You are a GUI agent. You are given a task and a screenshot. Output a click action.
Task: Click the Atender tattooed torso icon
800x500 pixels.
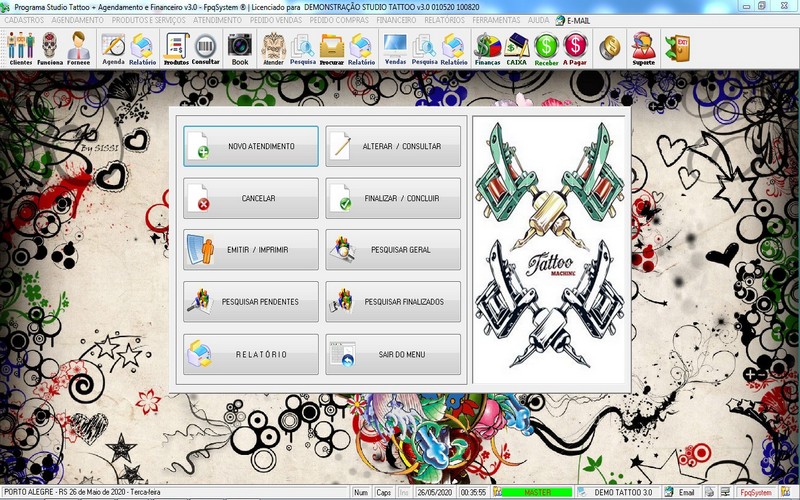tap(273, 48)
